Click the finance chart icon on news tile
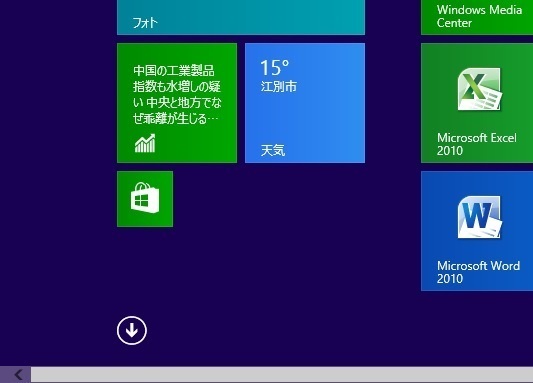The height and width of the screenshot is (383, 533). coord(145,143)
